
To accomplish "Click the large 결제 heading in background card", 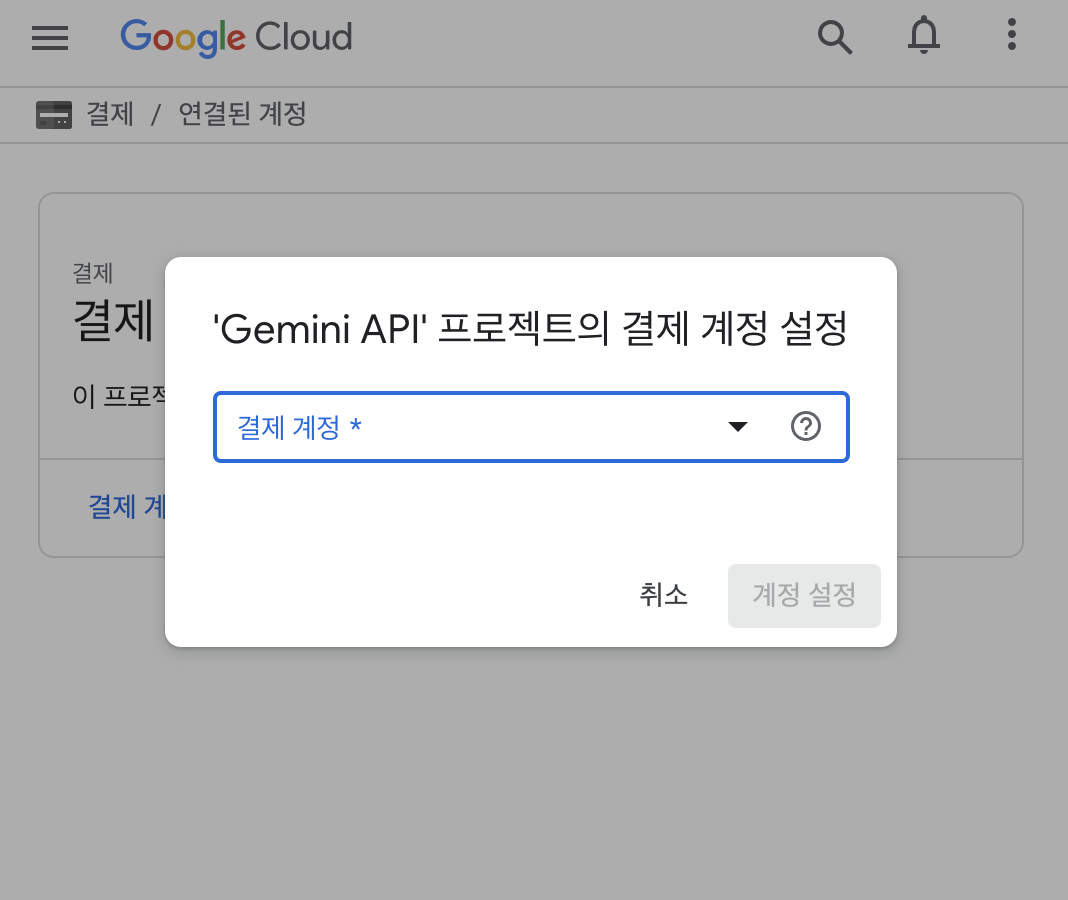I will click(114, 320).
